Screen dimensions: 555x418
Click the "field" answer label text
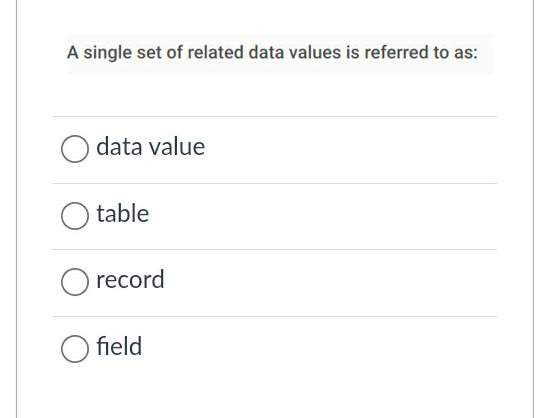coord(119,346)
